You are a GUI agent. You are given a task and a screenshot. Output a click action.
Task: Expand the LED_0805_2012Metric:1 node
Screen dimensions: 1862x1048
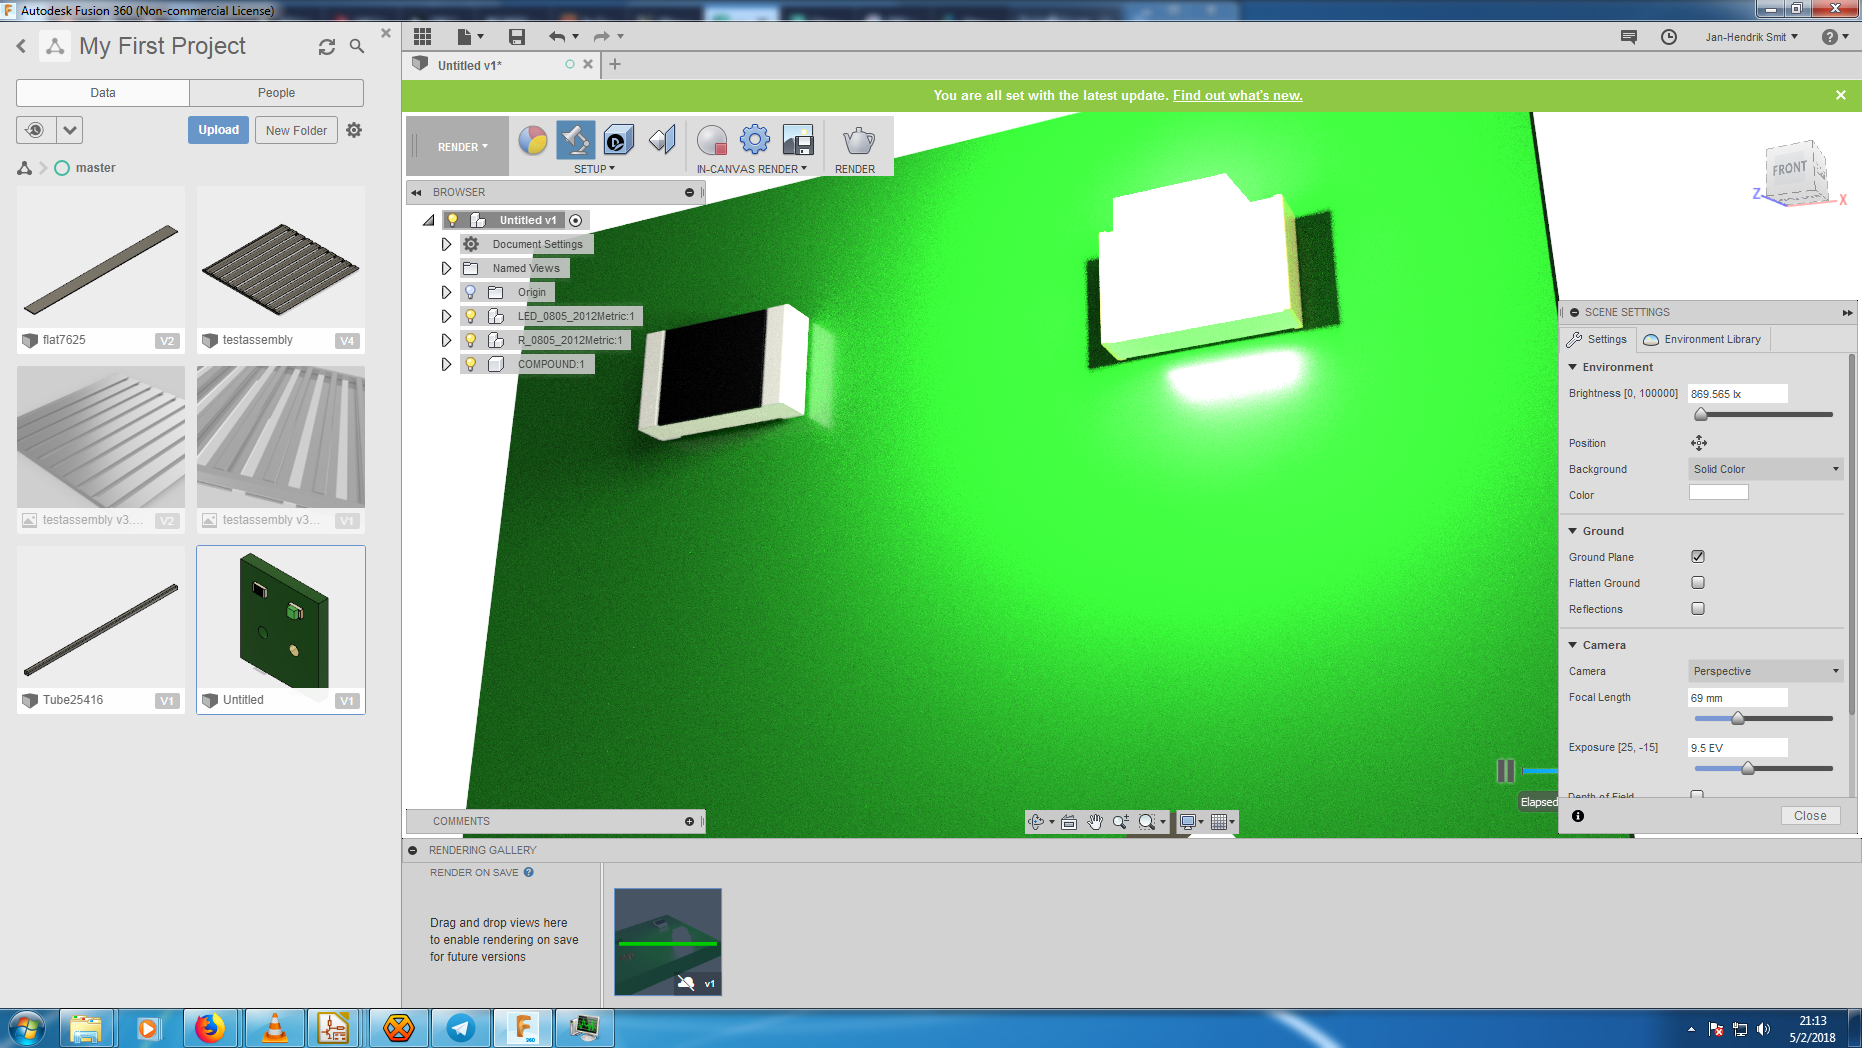[446, 316]
